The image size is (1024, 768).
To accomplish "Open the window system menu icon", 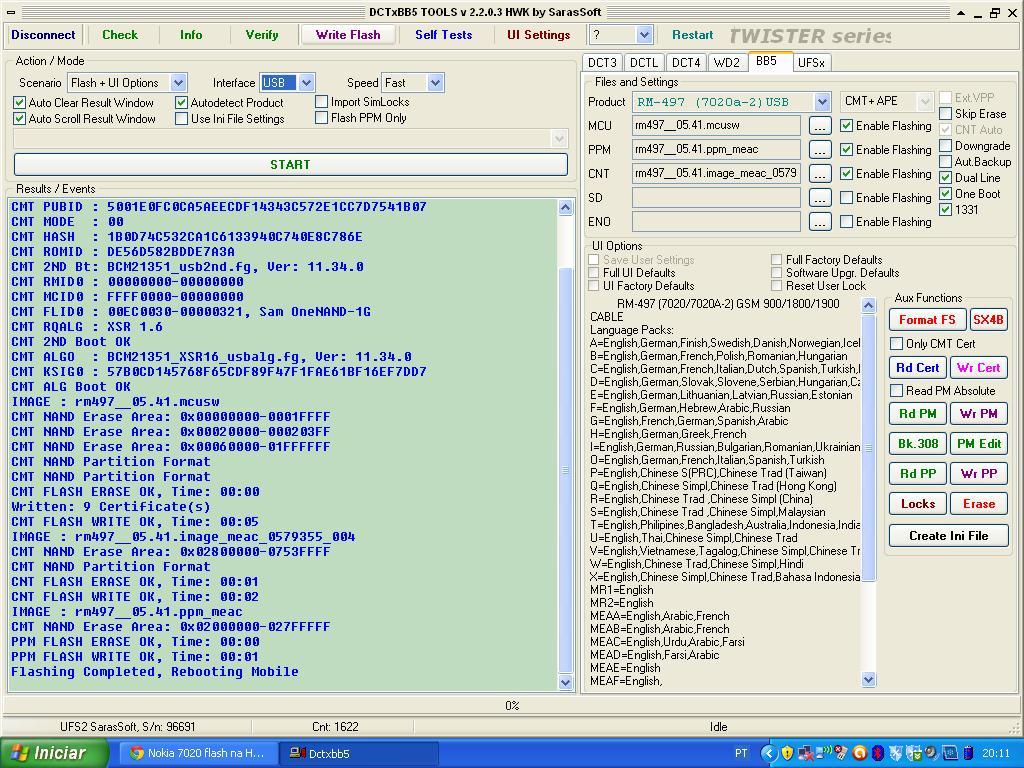I will [11, 12].
